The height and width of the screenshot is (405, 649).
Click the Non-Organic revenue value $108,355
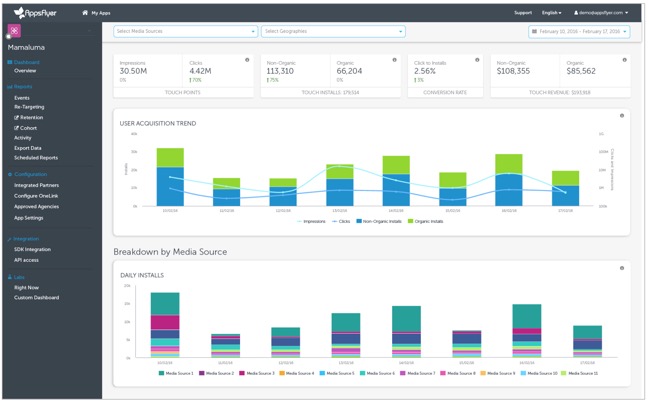(513, 71)
